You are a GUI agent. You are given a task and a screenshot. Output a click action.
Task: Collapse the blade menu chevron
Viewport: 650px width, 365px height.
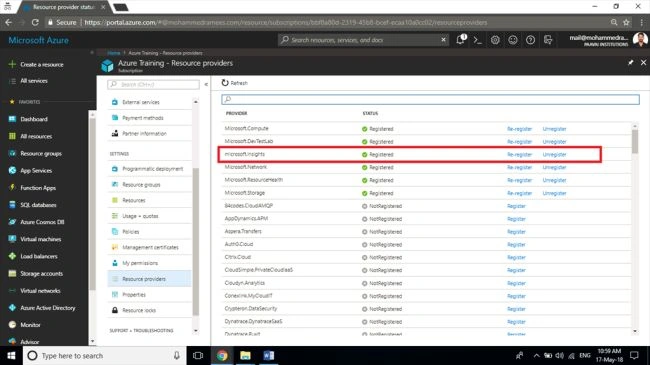point(206,84)
